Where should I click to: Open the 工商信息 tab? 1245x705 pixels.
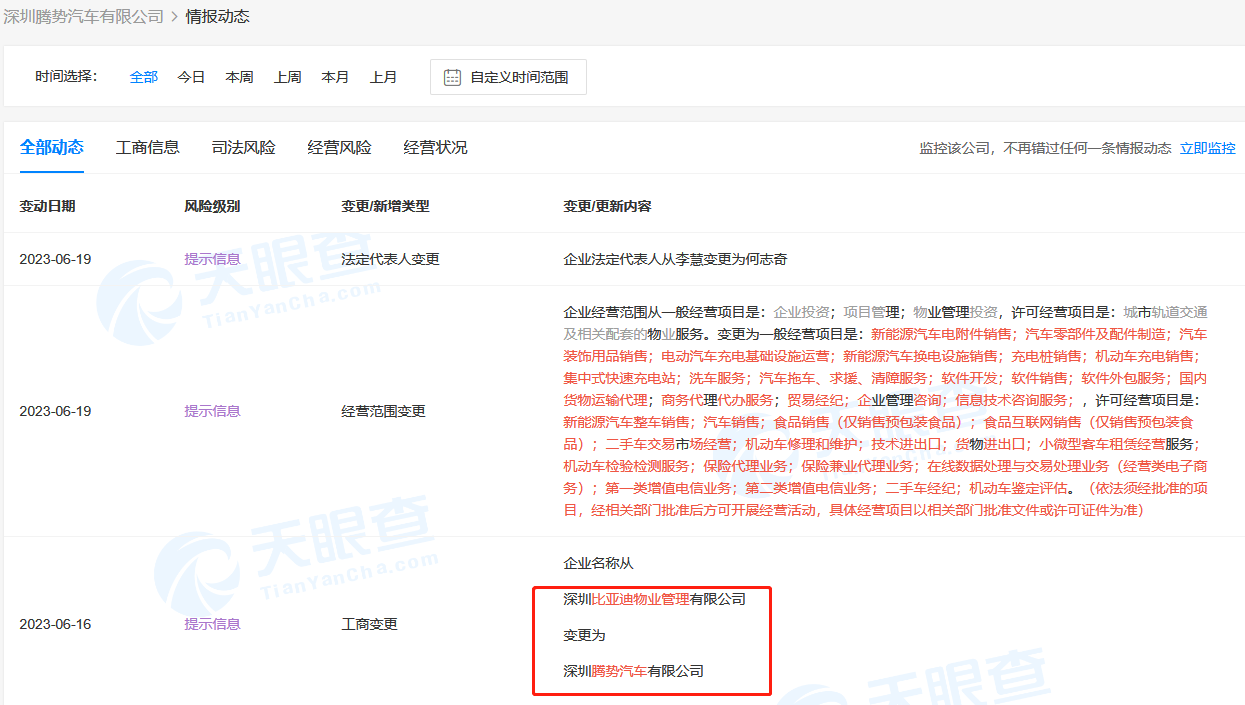point(148,147)
